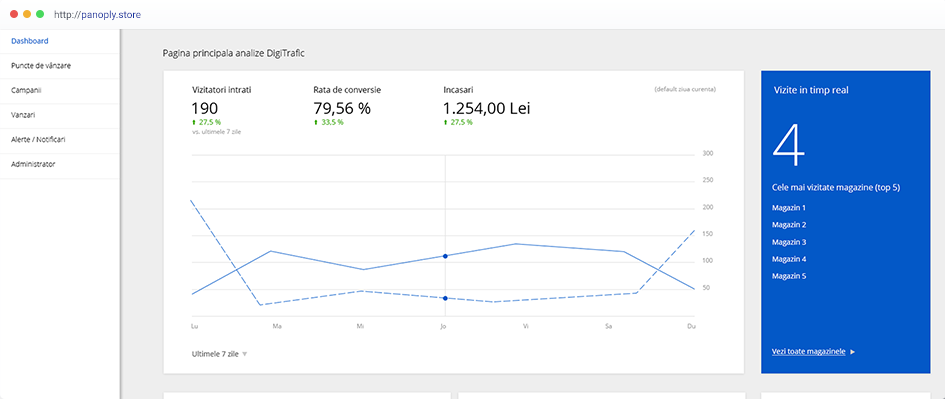Follow the Vezi toate magazinele link

[809, 351]
